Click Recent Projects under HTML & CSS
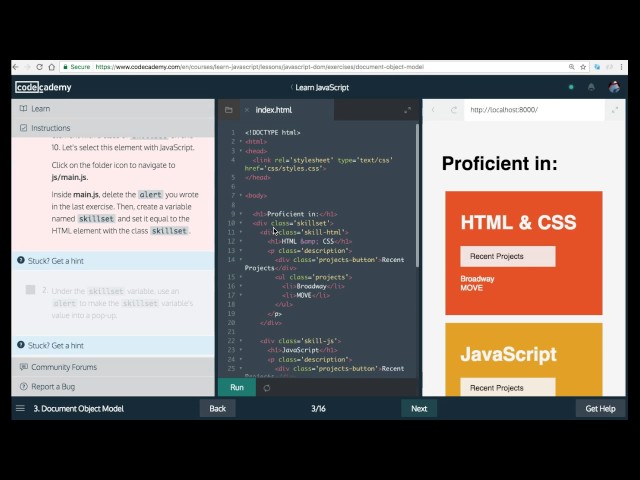640x480 pixels. pyautogui.click(x=508, y=256)
